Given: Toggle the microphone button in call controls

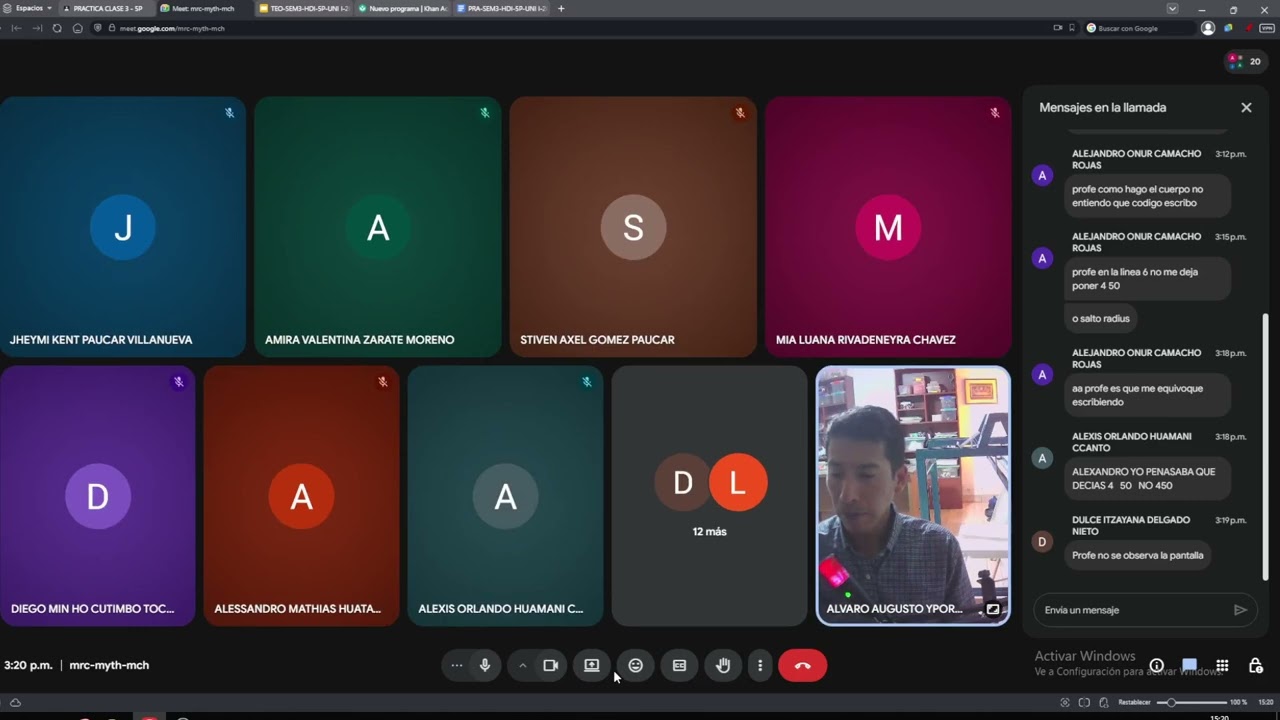Looking at the screenshot, I should (485, 665).
